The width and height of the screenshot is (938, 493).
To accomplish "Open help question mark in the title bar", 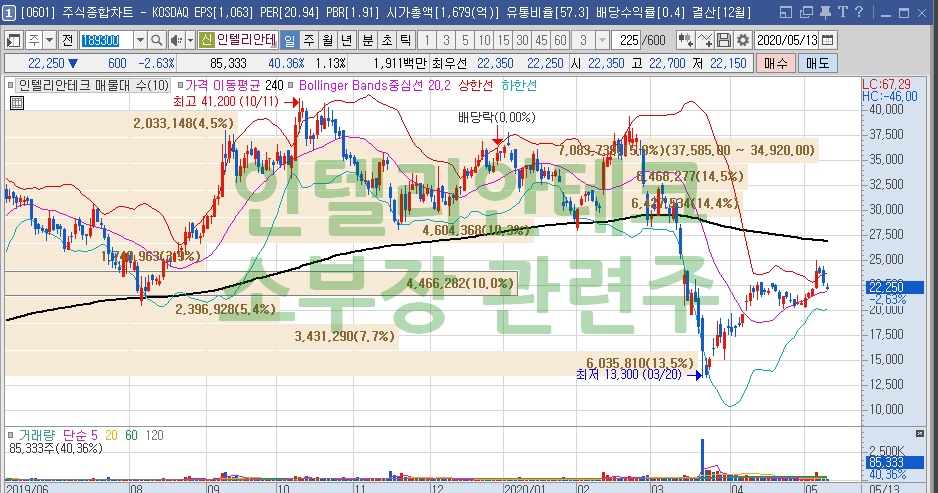I will coord(859,12).
